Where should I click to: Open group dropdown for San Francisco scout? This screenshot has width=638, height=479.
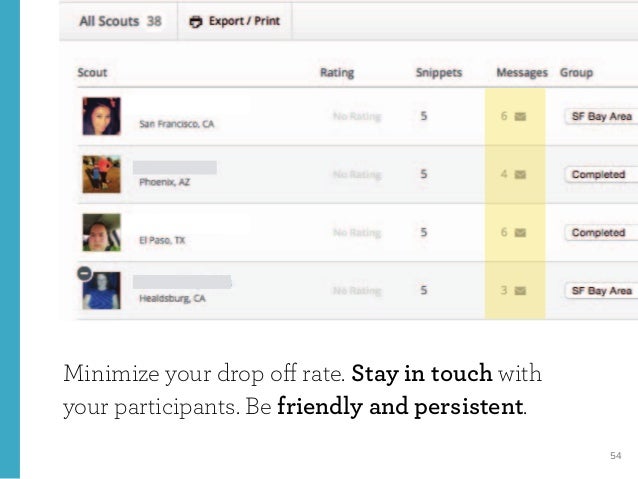pos(600,116)
